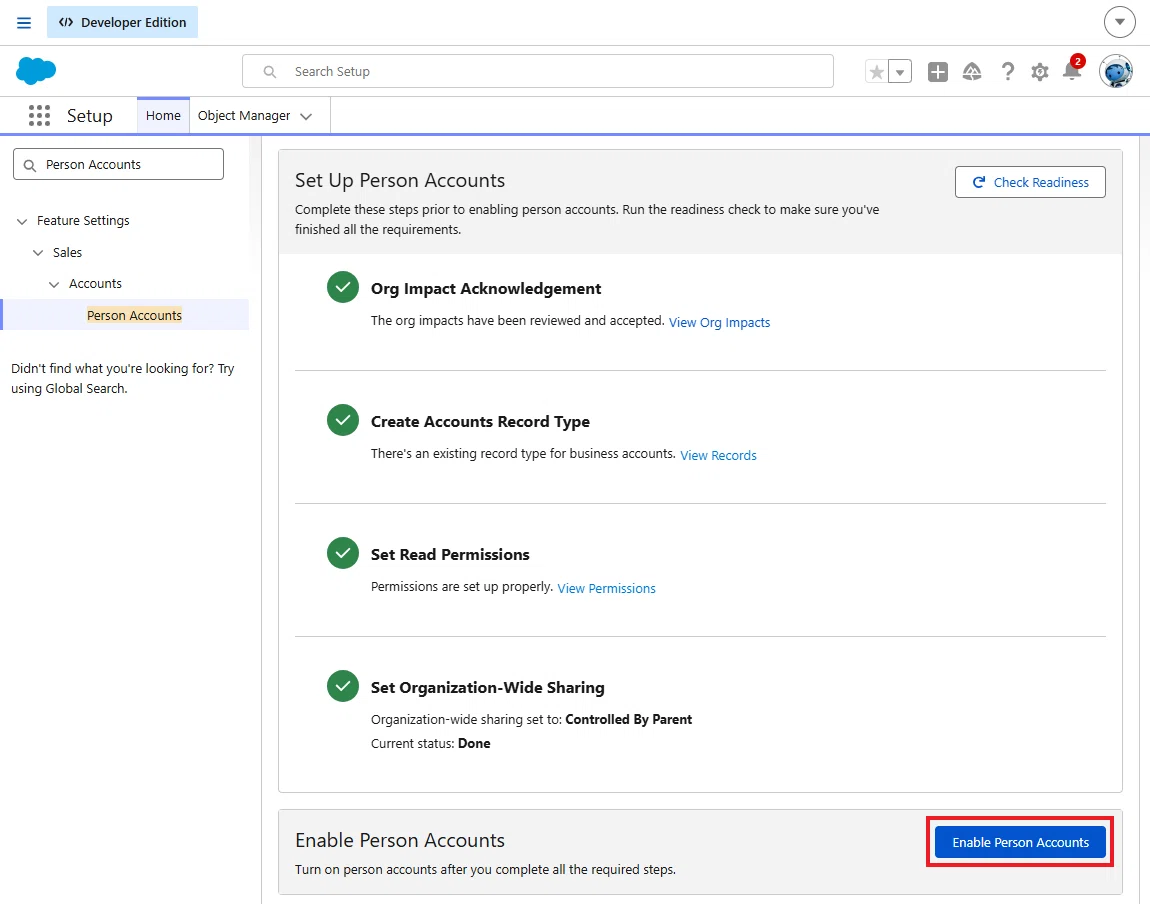Open the favorites list dropdown arrow
This screenshot has width=1150, height=904.
pos(900,72)
